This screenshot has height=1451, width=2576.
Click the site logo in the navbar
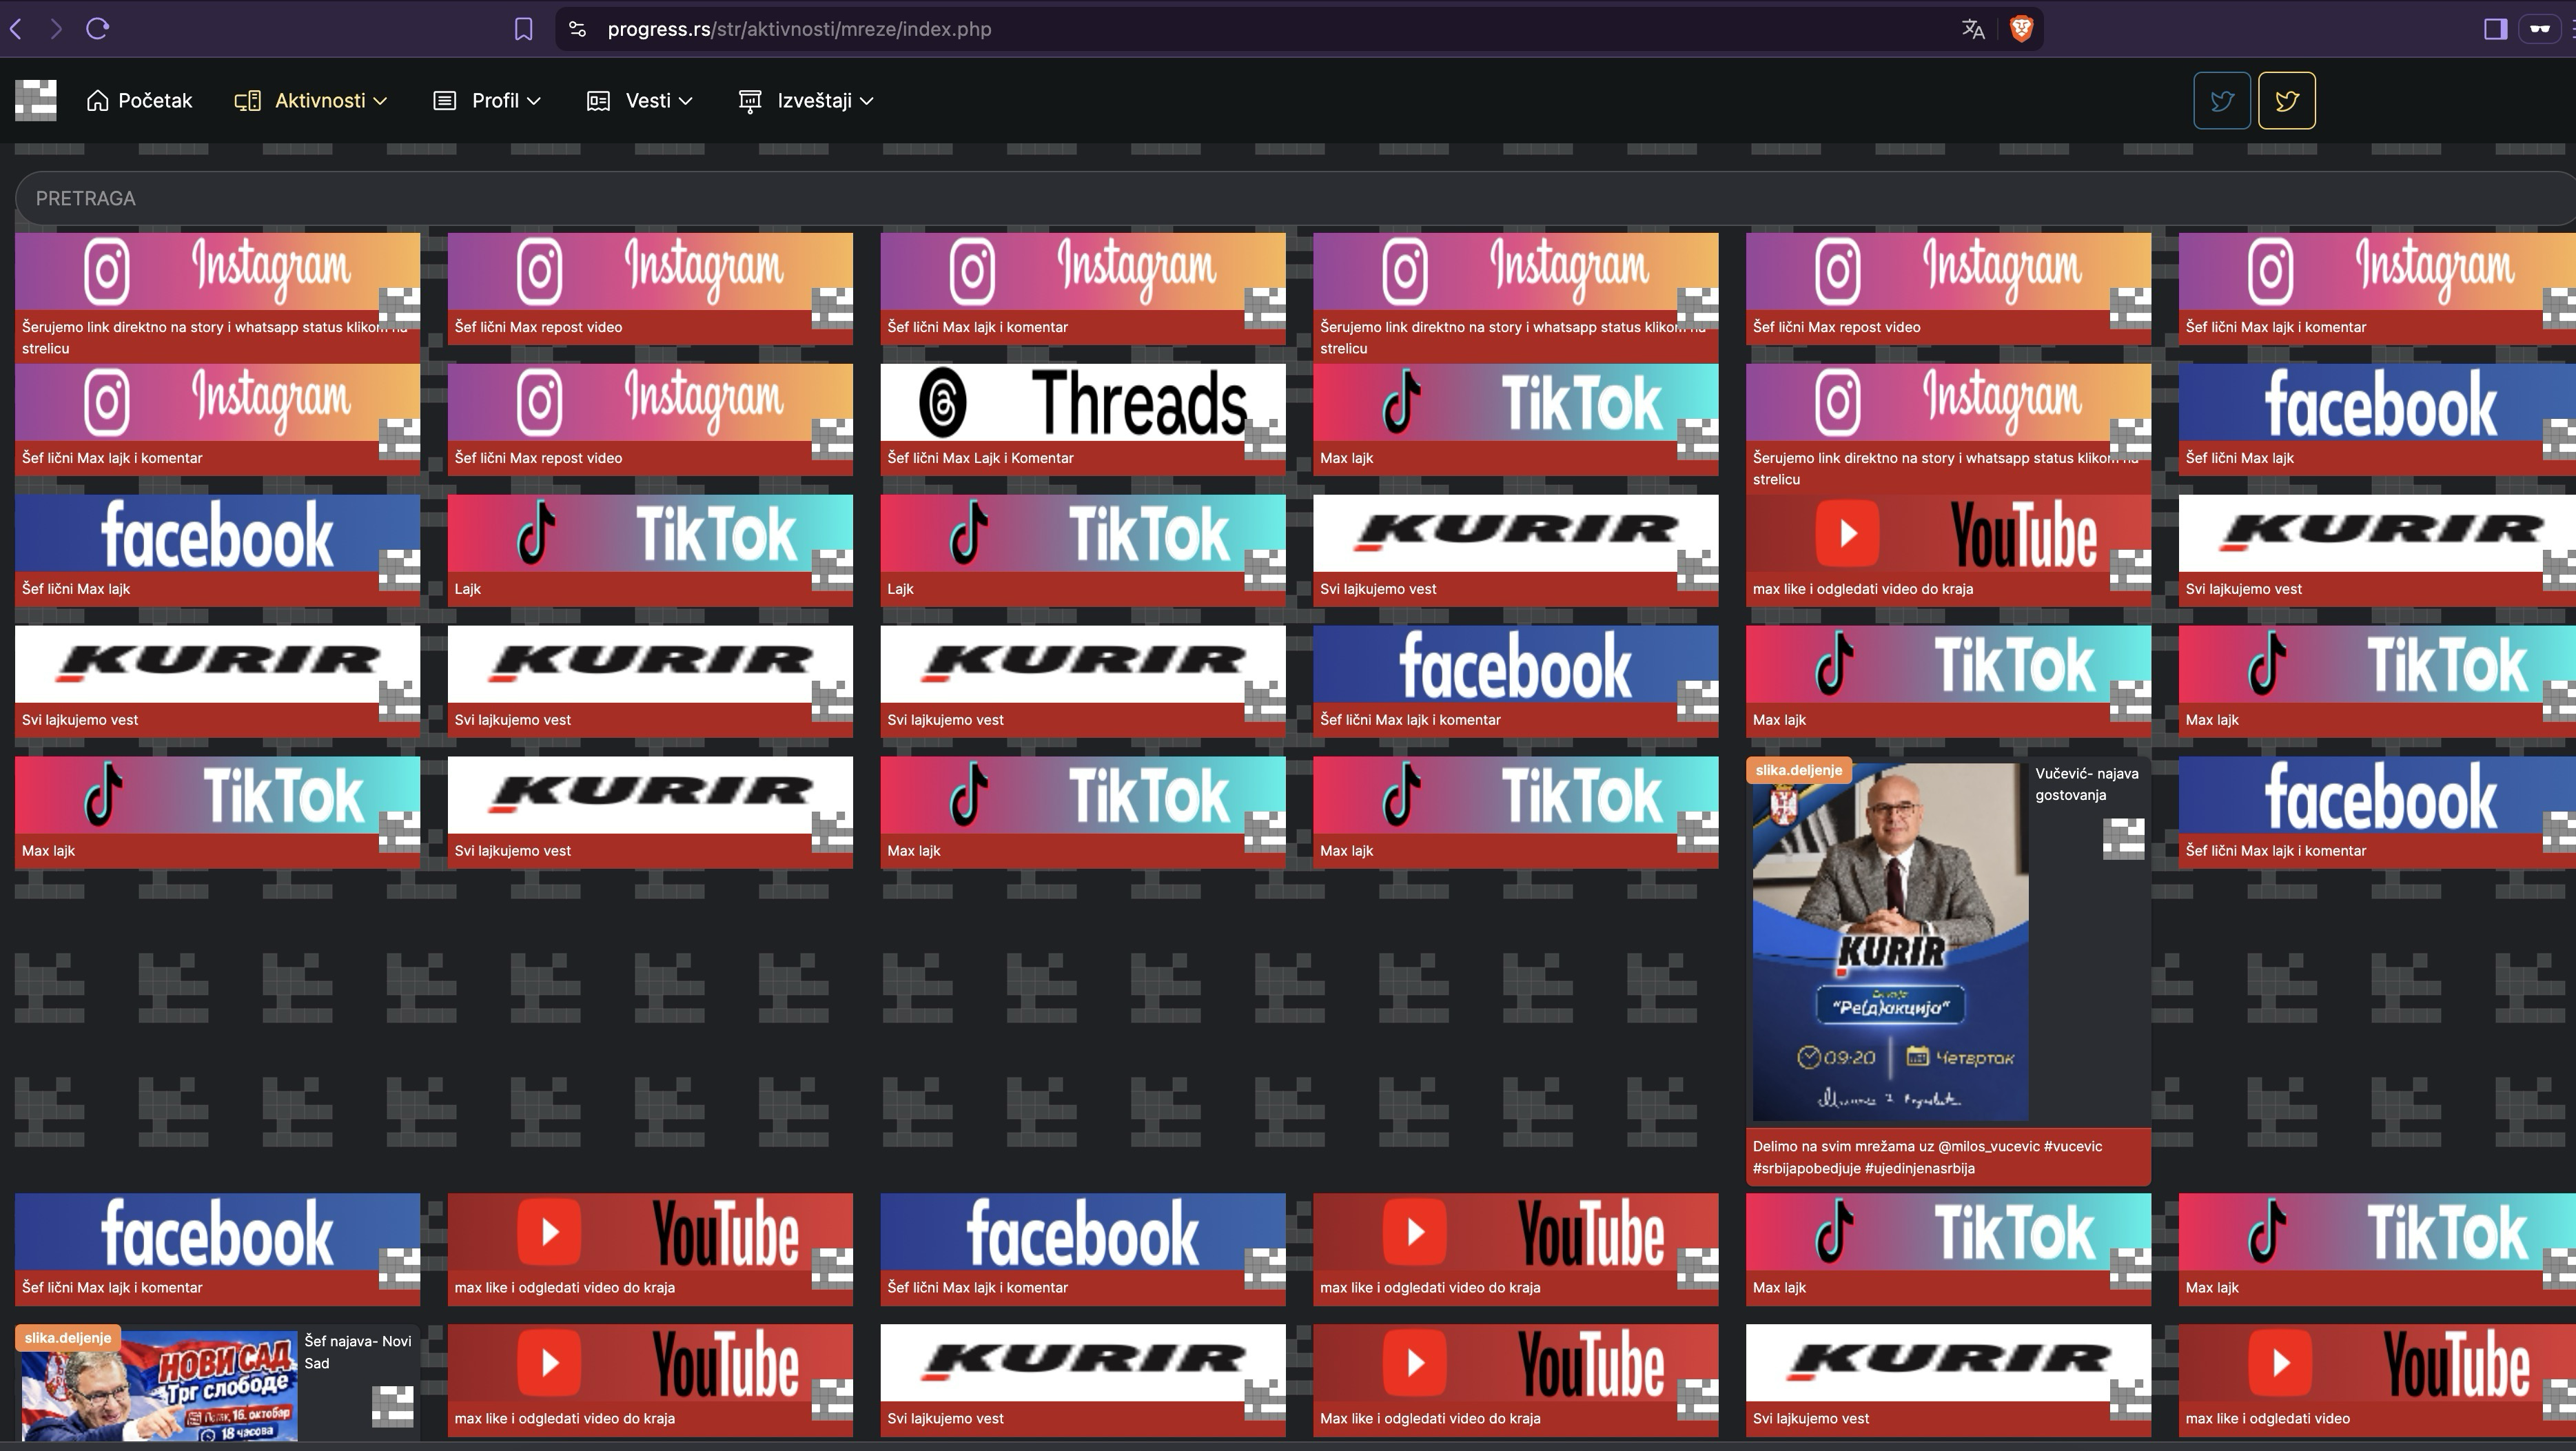[x=36, y=100]
